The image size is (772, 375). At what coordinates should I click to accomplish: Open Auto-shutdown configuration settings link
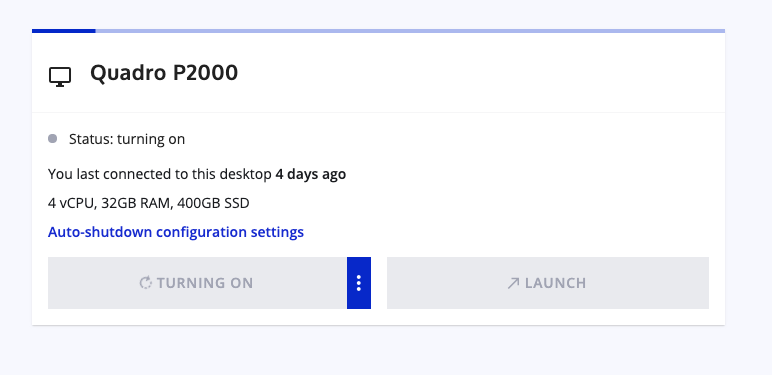pyautogui.click(x=176, y=232)
